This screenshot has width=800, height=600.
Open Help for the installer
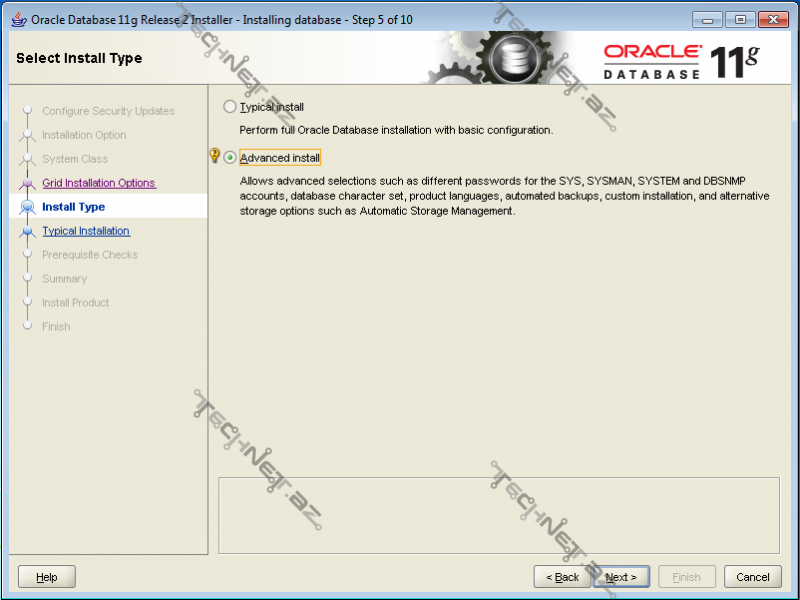[47, 577]
